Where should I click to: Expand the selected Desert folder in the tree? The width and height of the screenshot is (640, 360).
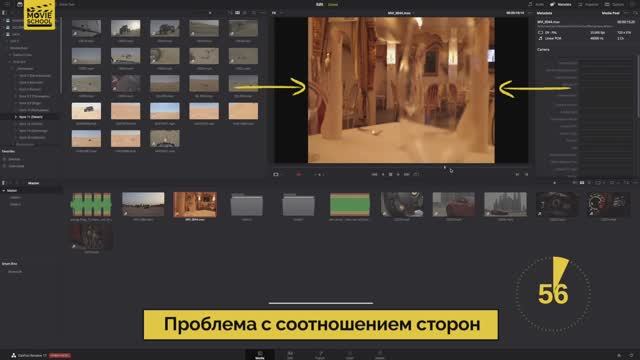[16, 117]
